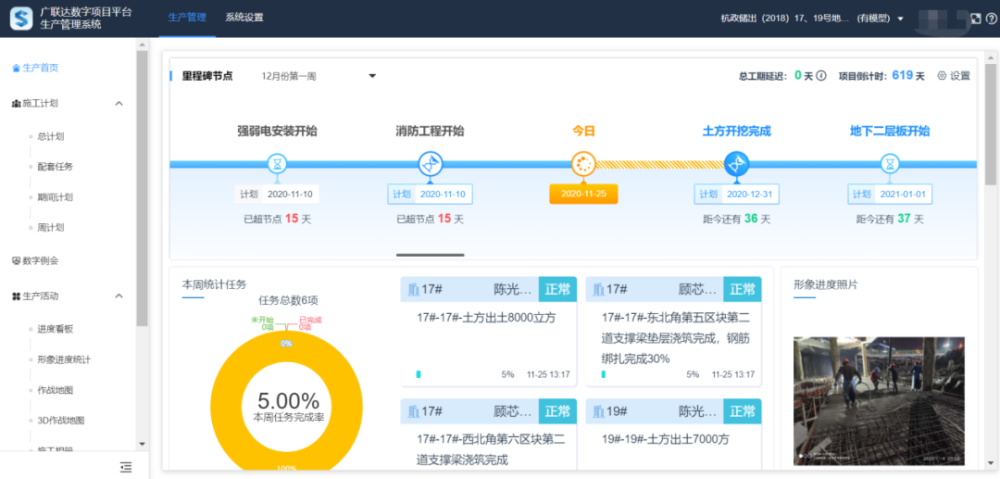
Task: Open 作战地图 in sidebar
Action: point(55,390)
